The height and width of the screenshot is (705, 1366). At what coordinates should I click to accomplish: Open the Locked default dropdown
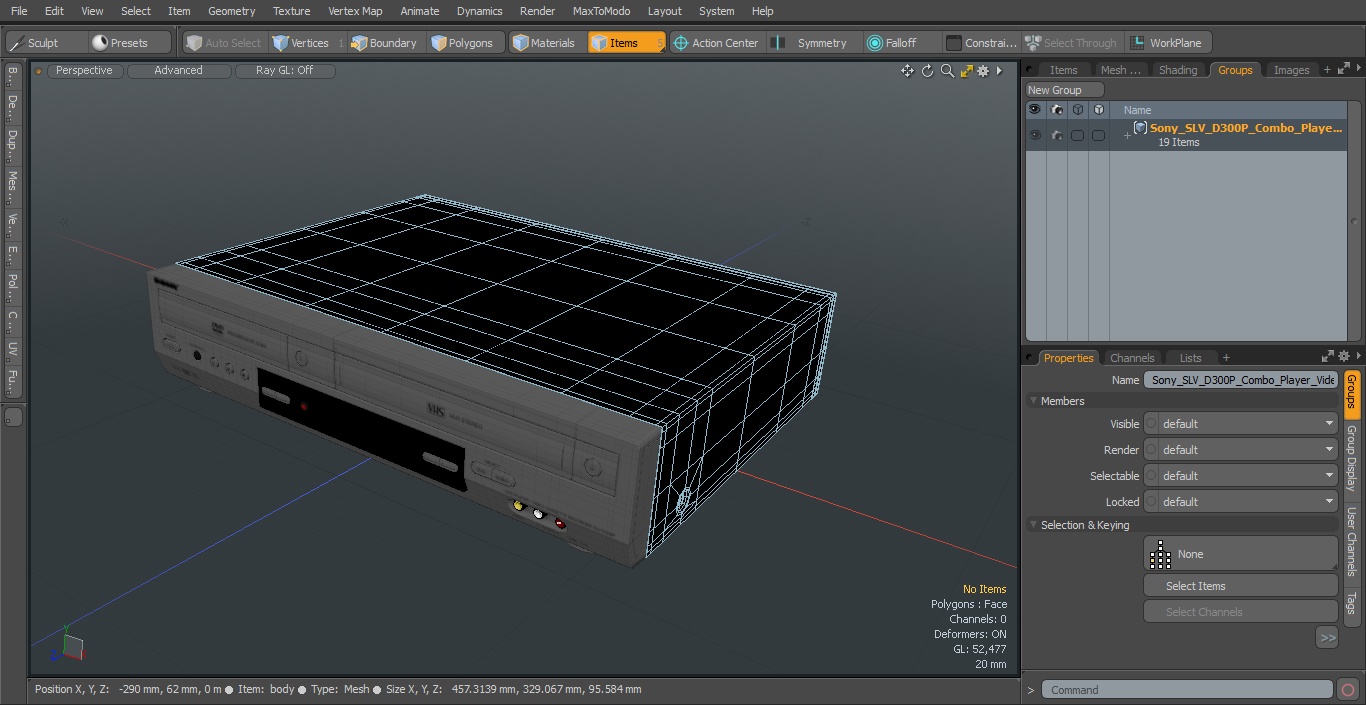[x=1248, y=502]
